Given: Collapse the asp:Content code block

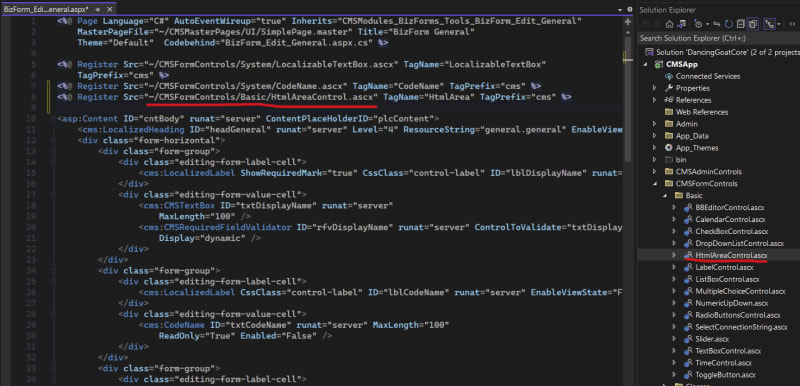Looking at the screenshot, I should point(53,119).
